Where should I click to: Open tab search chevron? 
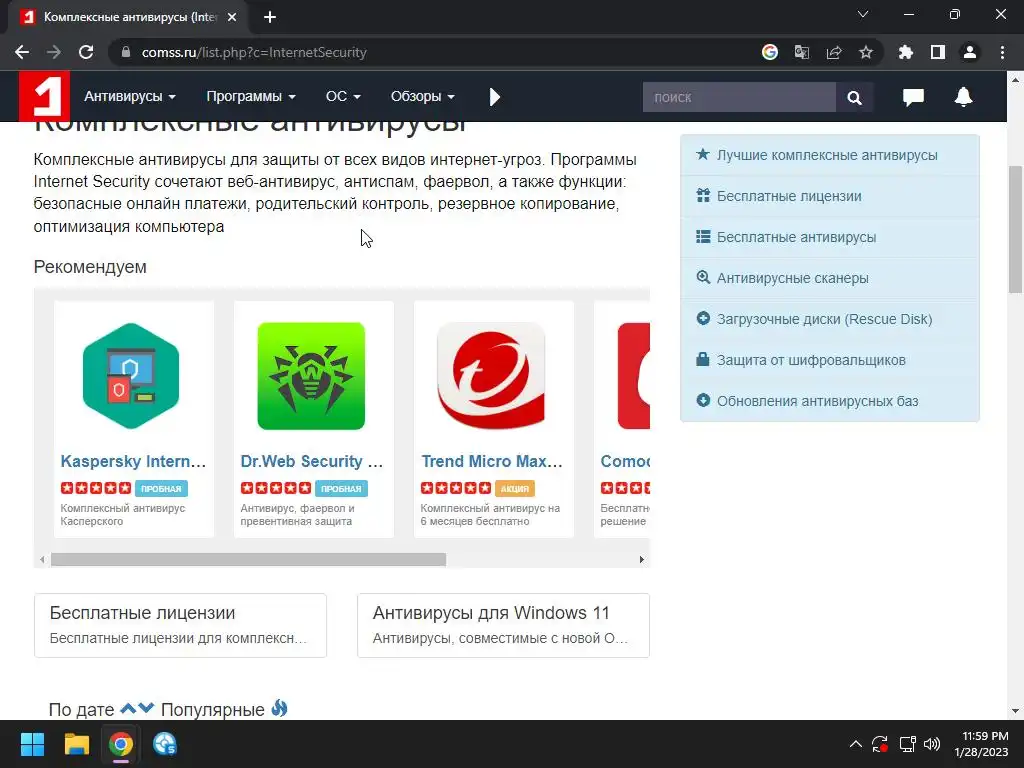[x=863, y=14]
